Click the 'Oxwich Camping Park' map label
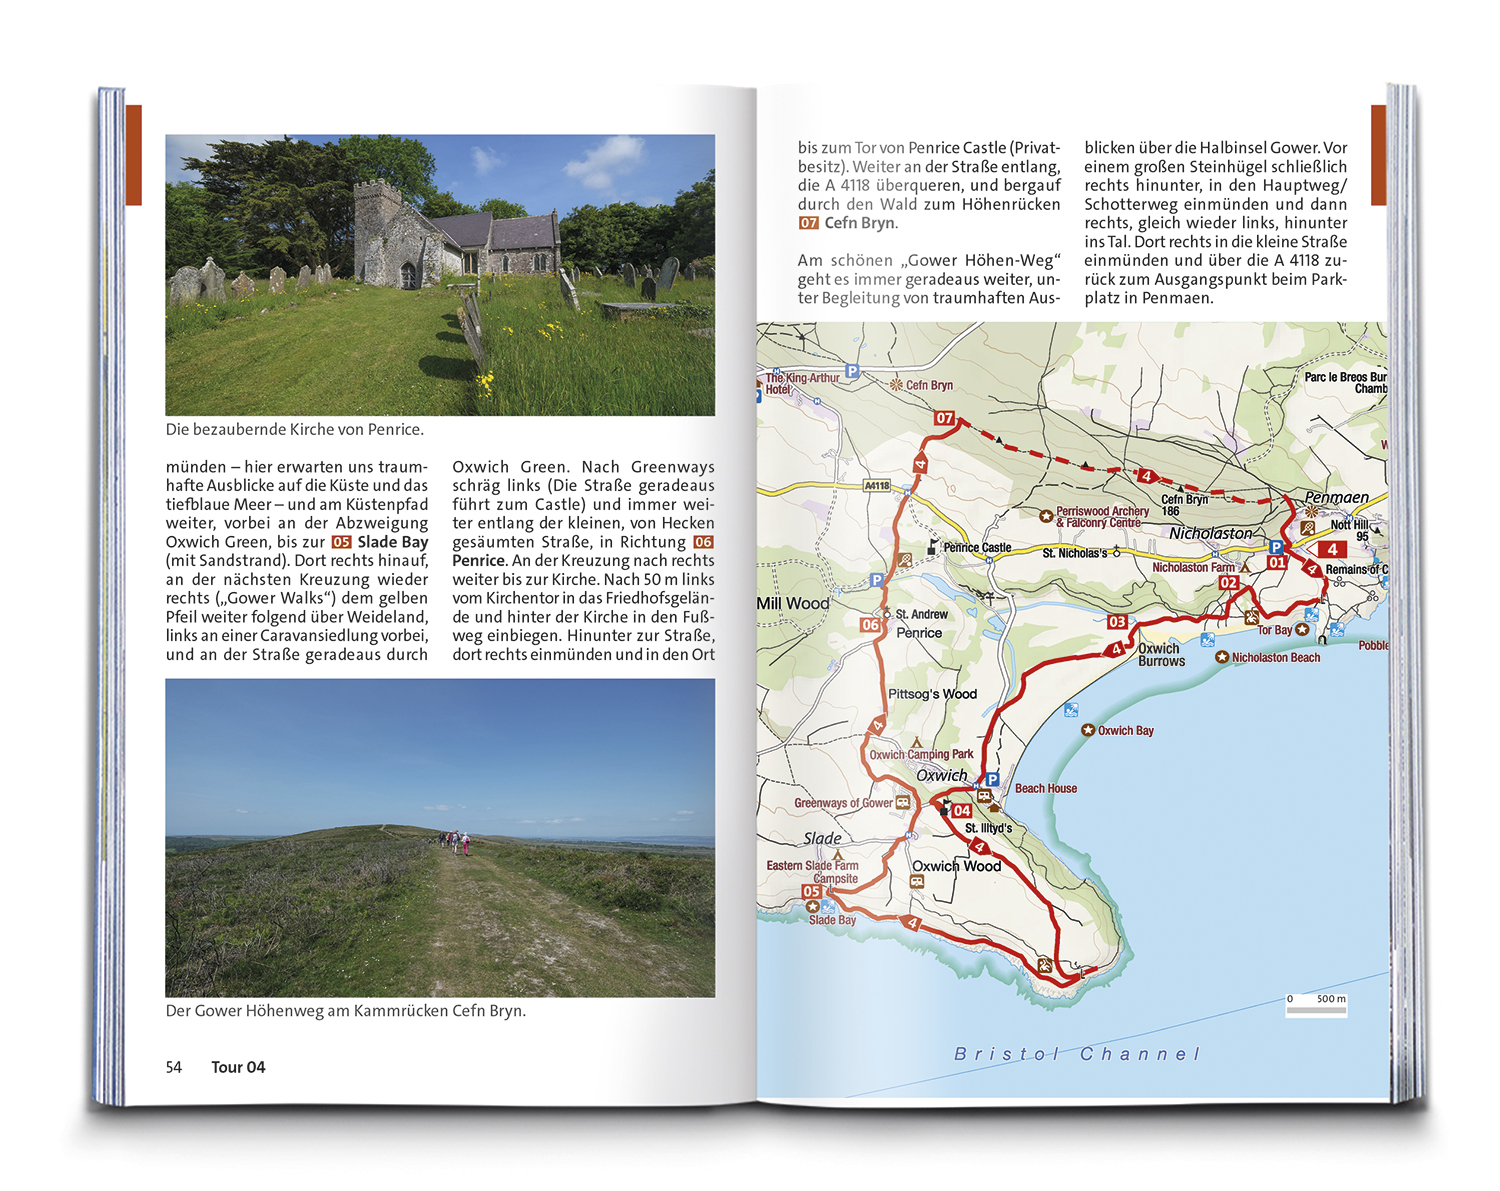The image size is (1500, 1191). [921, 755]
